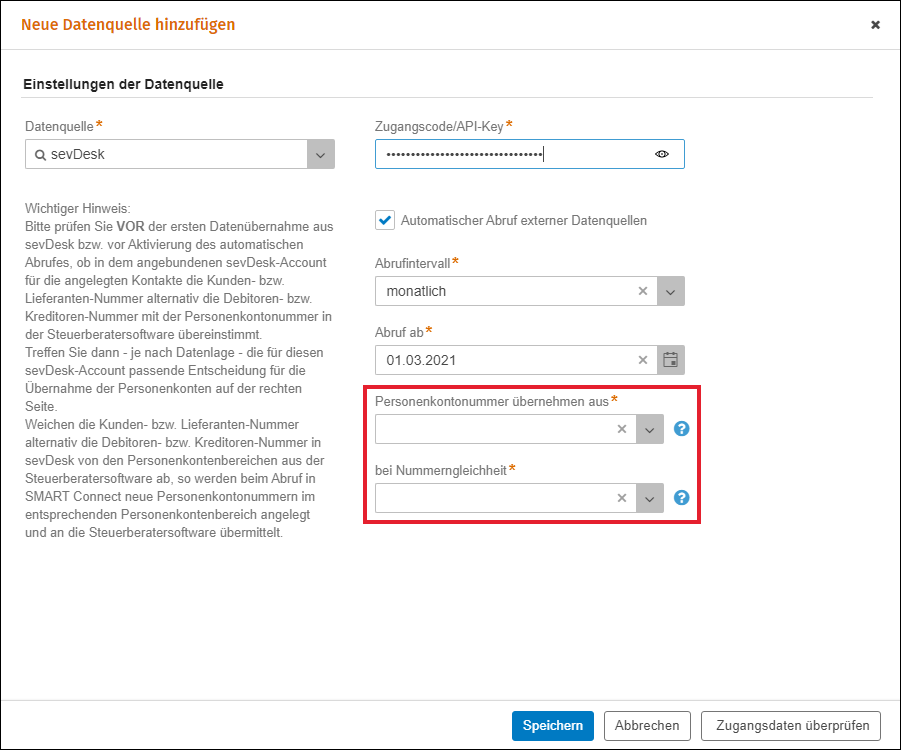Image resolution: width=901 pixels, height=750 pixels.
Task: Clear the Personenkontonummer übernehmen aus field
Action: pos(622,429)
